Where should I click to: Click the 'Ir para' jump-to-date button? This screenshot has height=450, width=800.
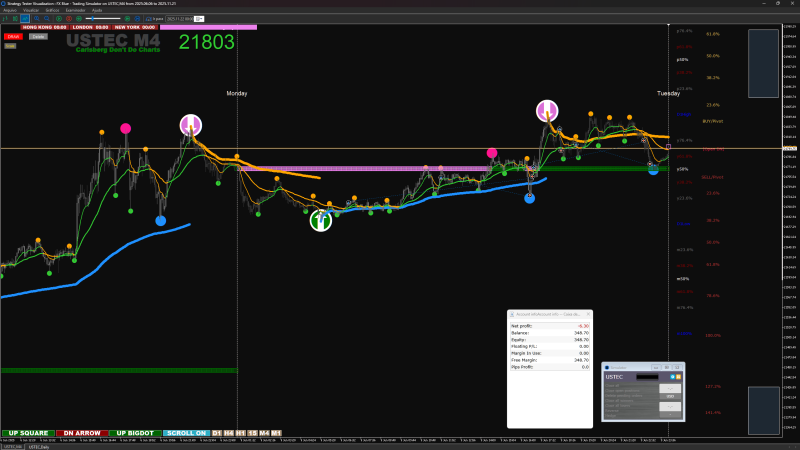pyautogui.click(x=155, y=19)
